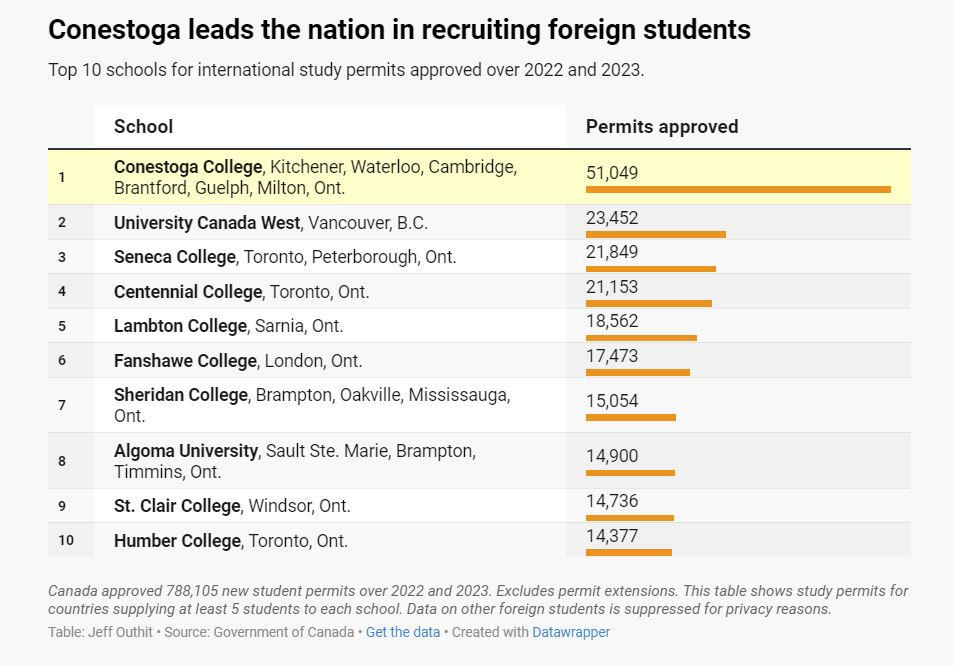Screen dimensions: 954x666
Task: Click the University Canada West school name
Action: point(207,222)
